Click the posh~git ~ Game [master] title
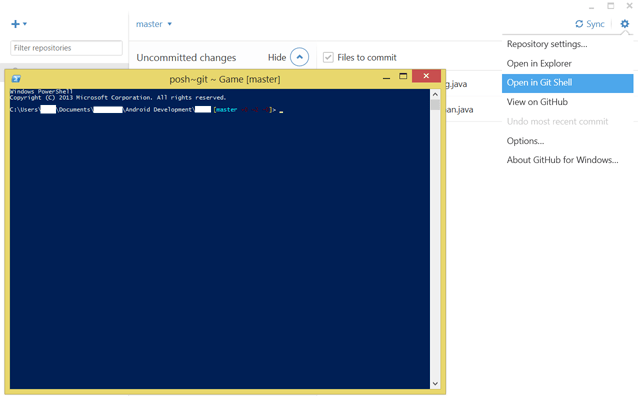Screen dimensions: 638x396 225,79
